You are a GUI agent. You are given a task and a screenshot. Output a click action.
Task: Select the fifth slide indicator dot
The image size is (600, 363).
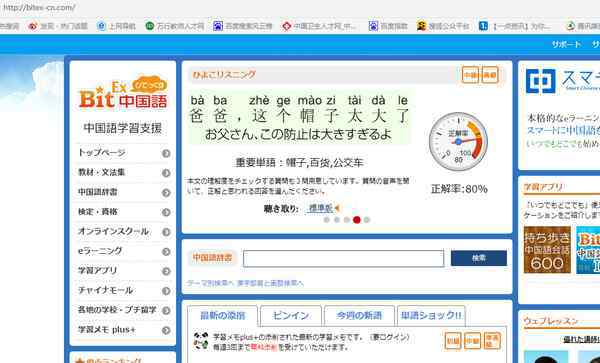point(367,220)
